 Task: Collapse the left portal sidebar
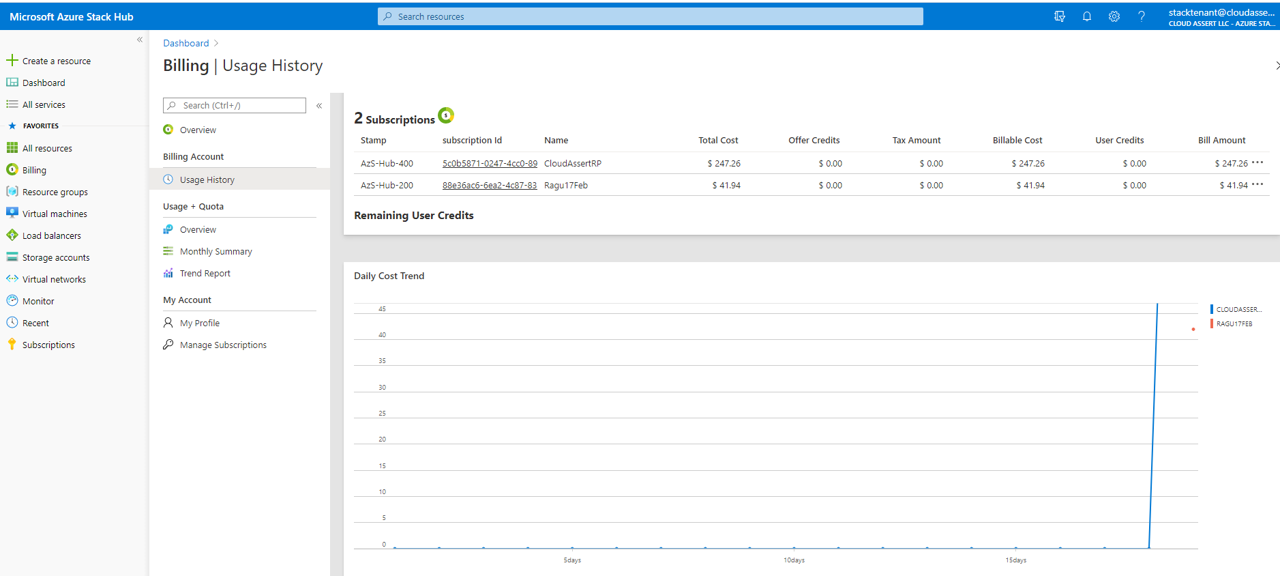click(x=140, y=39)
